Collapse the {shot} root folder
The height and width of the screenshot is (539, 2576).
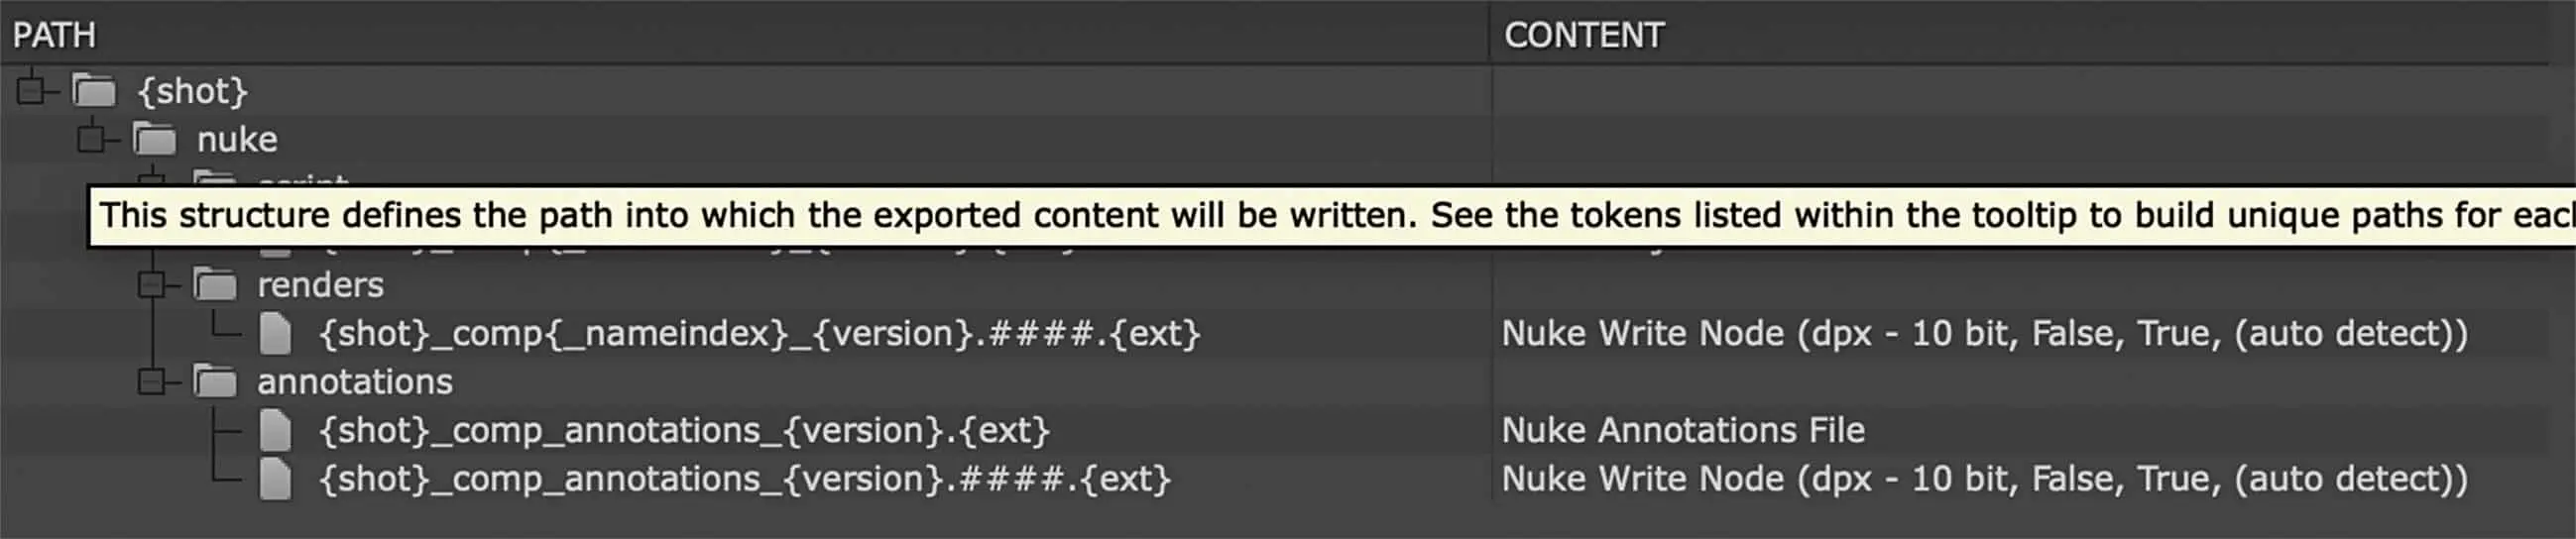click(x=31, y=91)
